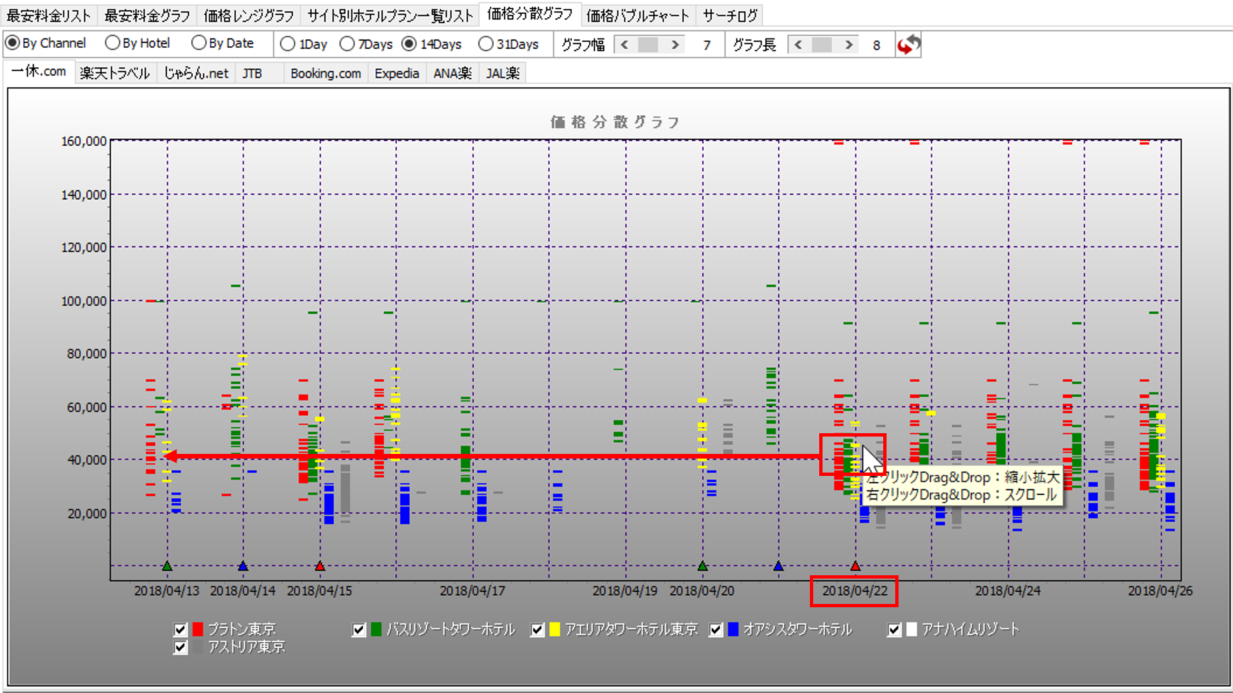
Task: Open the 最安料金リスト tab
Action: pyautogui.click(x=48, y=16)
